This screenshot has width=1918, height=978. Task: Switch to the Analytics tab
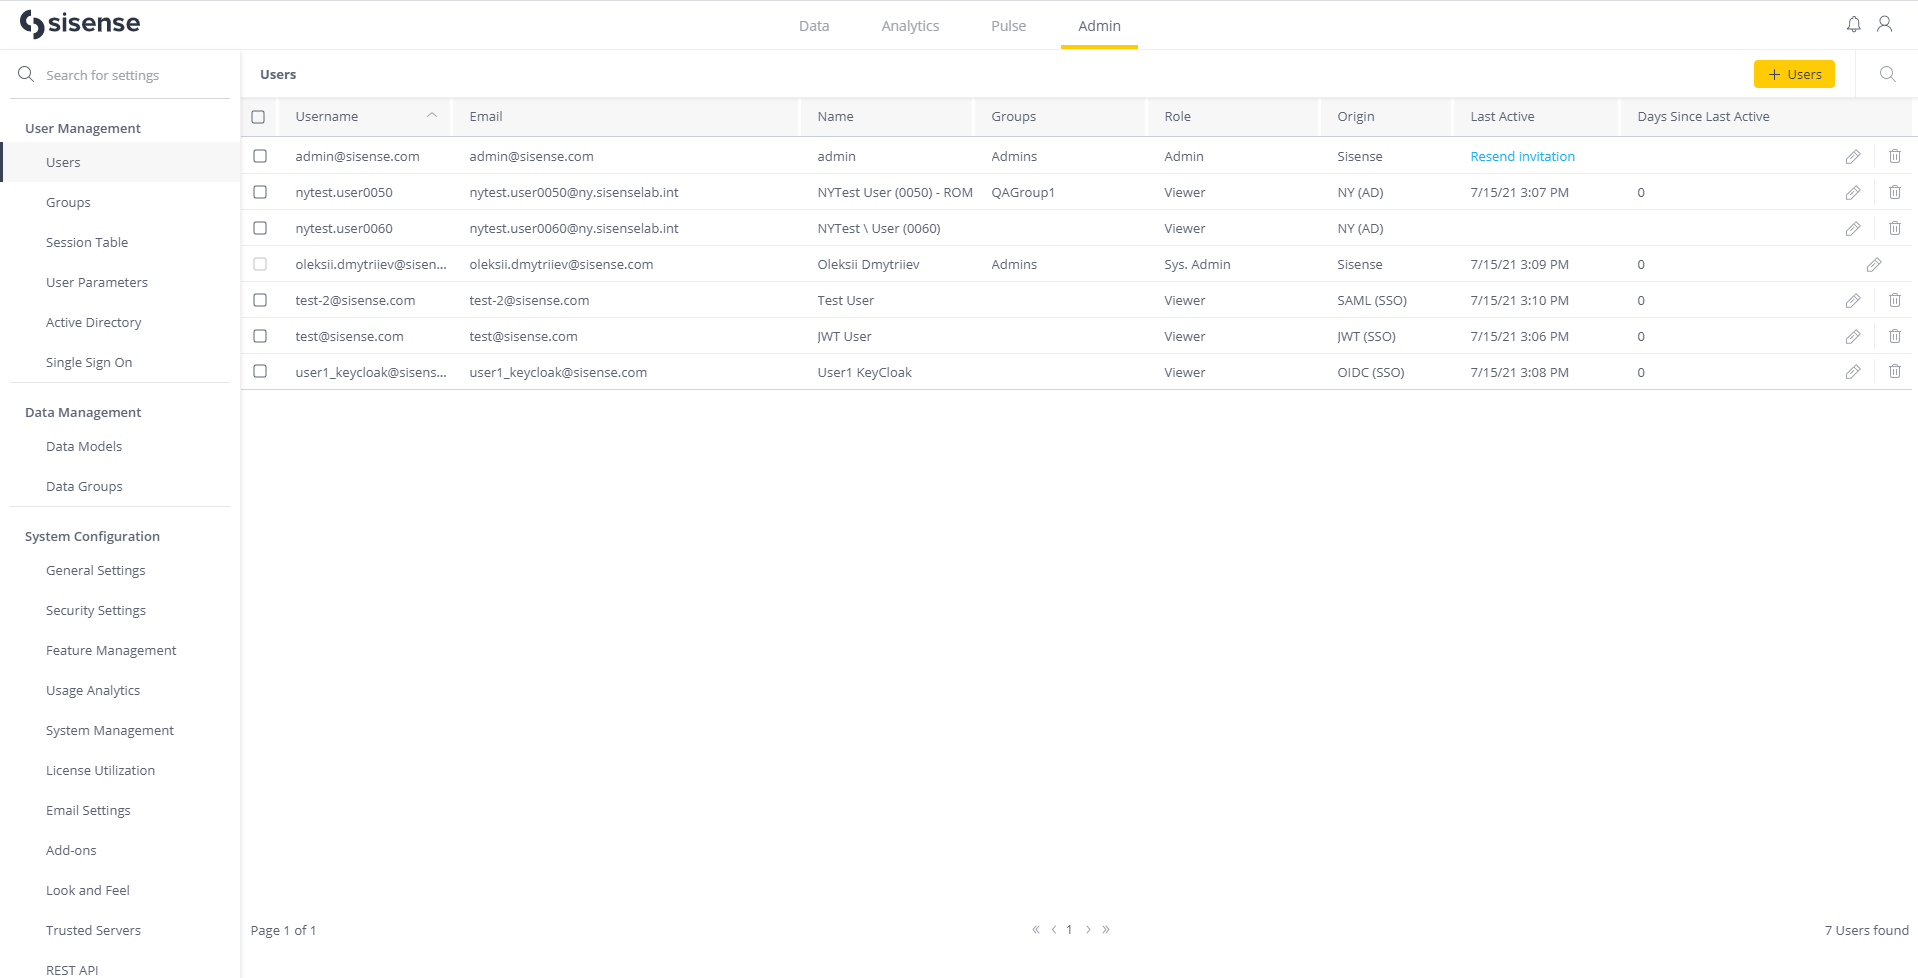(910, 26)
